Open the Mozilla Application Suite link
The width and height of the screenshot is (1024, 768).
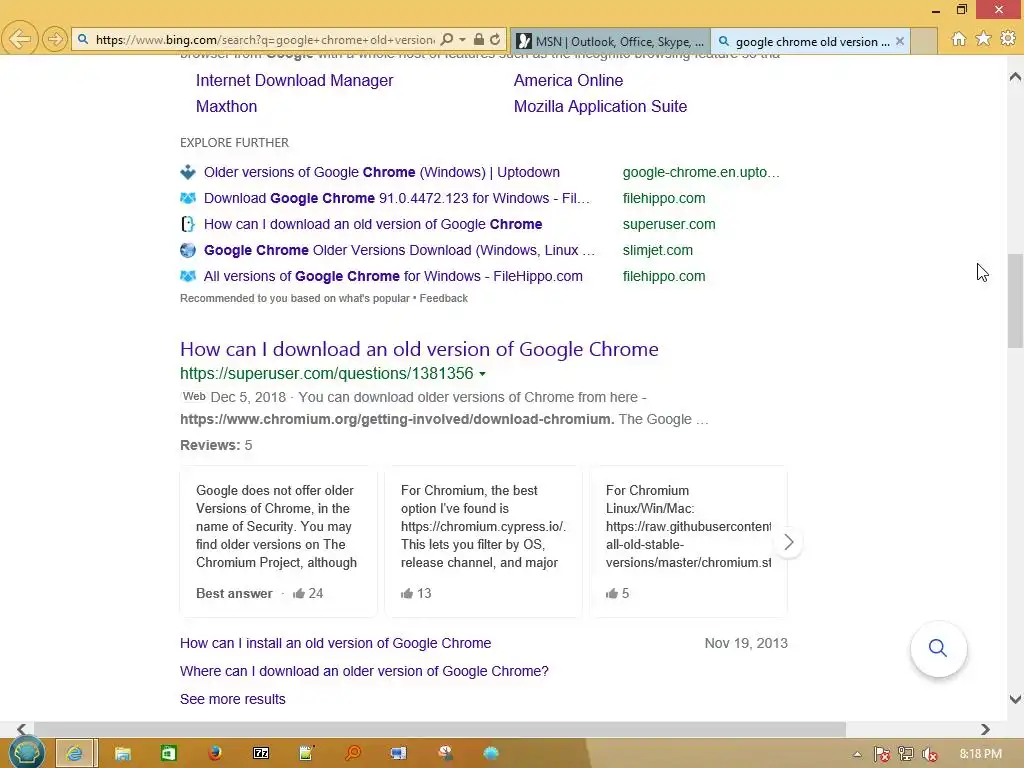click(600, 106)
